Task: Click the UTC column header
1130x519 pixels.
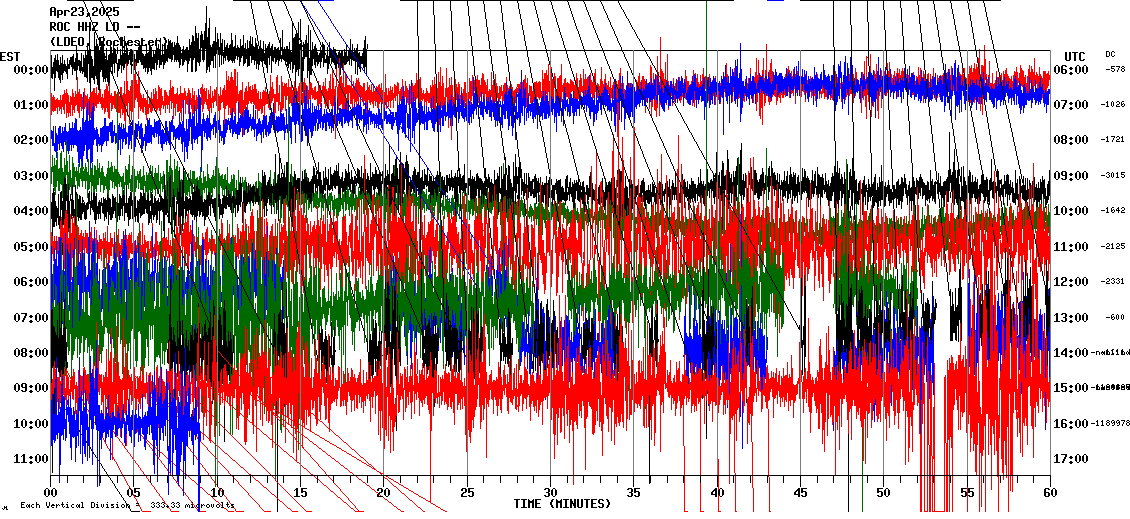Action: pos(1075,56)
